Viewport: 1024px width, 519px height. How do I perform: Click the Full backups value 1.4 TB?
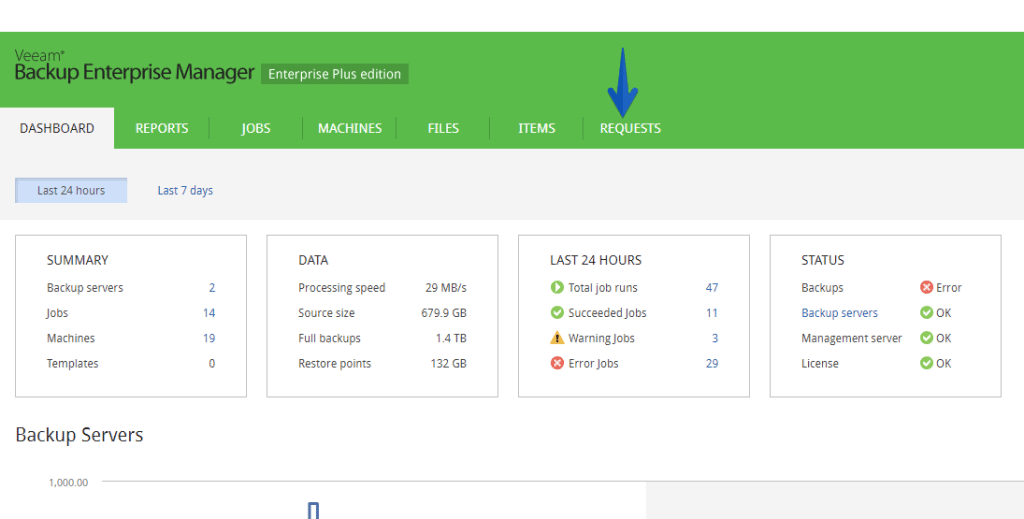click(451, 338)
